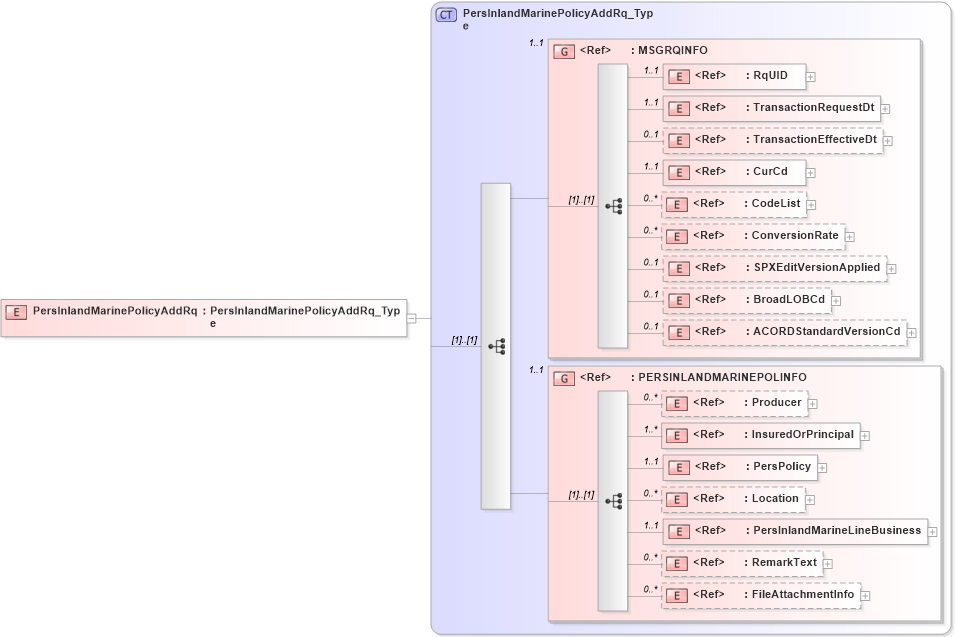Expand the FileAttachmentInfo element
The height and width of the screenshot is (637, 955).
866,594
